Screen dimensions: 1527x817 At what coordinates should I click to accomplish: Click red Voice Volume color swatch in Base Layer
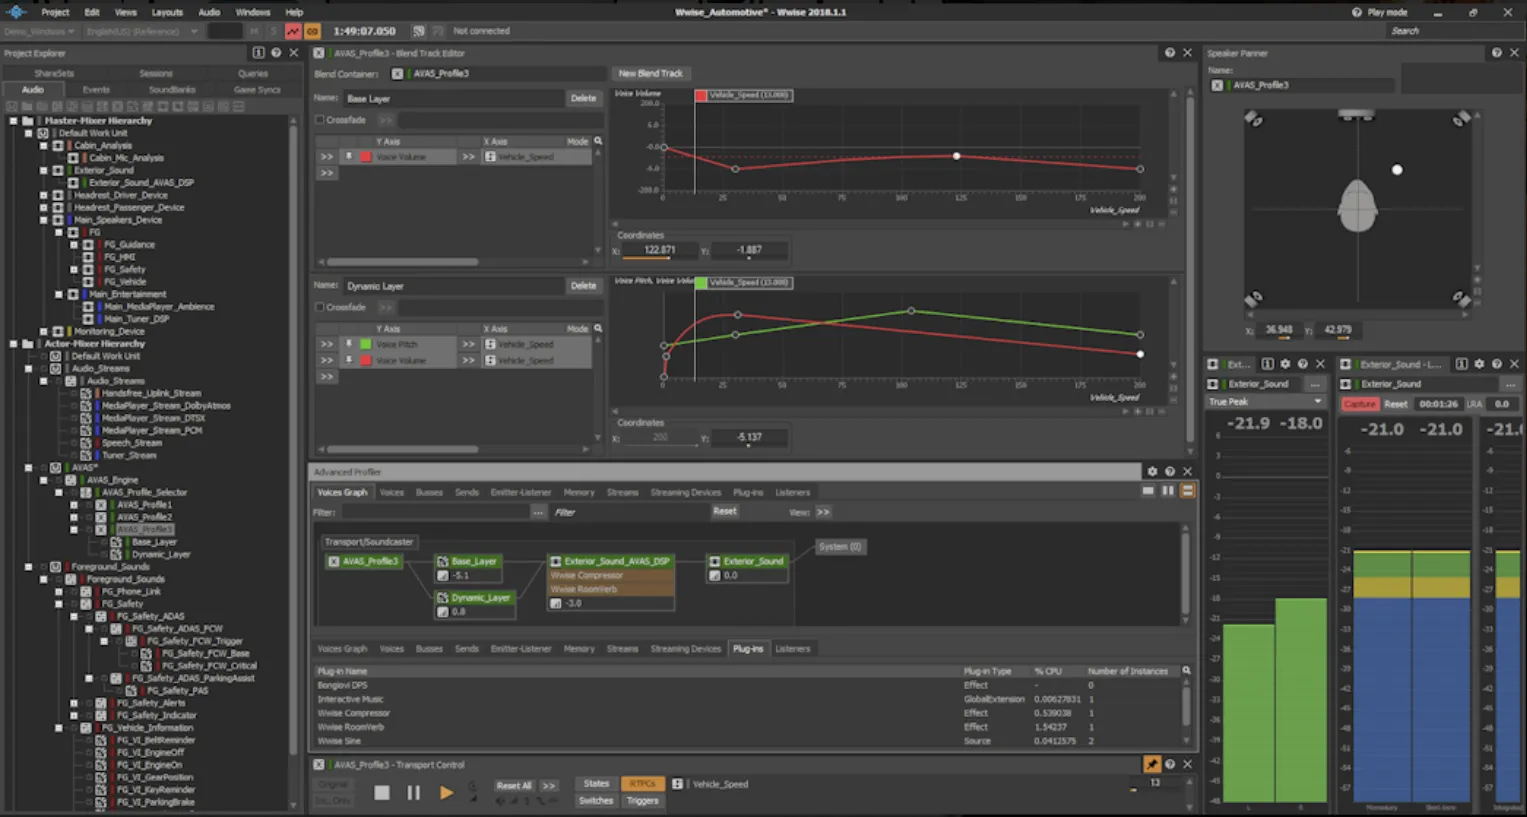click(x=366, y=157)
